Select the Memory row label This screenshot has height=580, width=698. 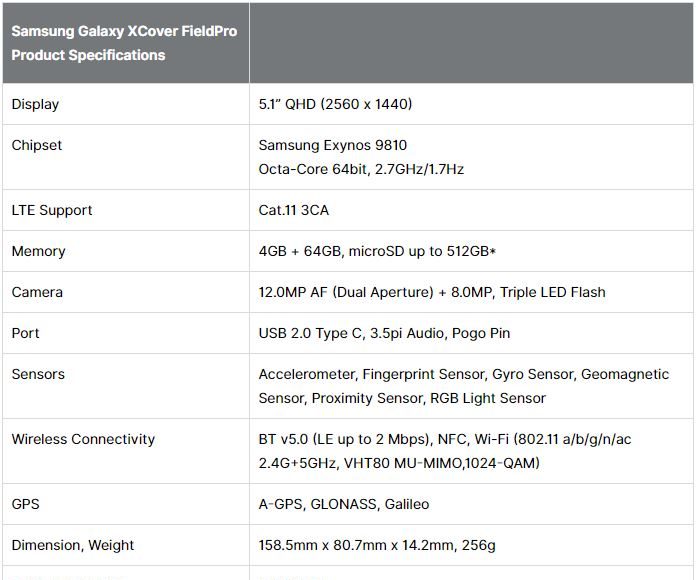click(38, 251)
